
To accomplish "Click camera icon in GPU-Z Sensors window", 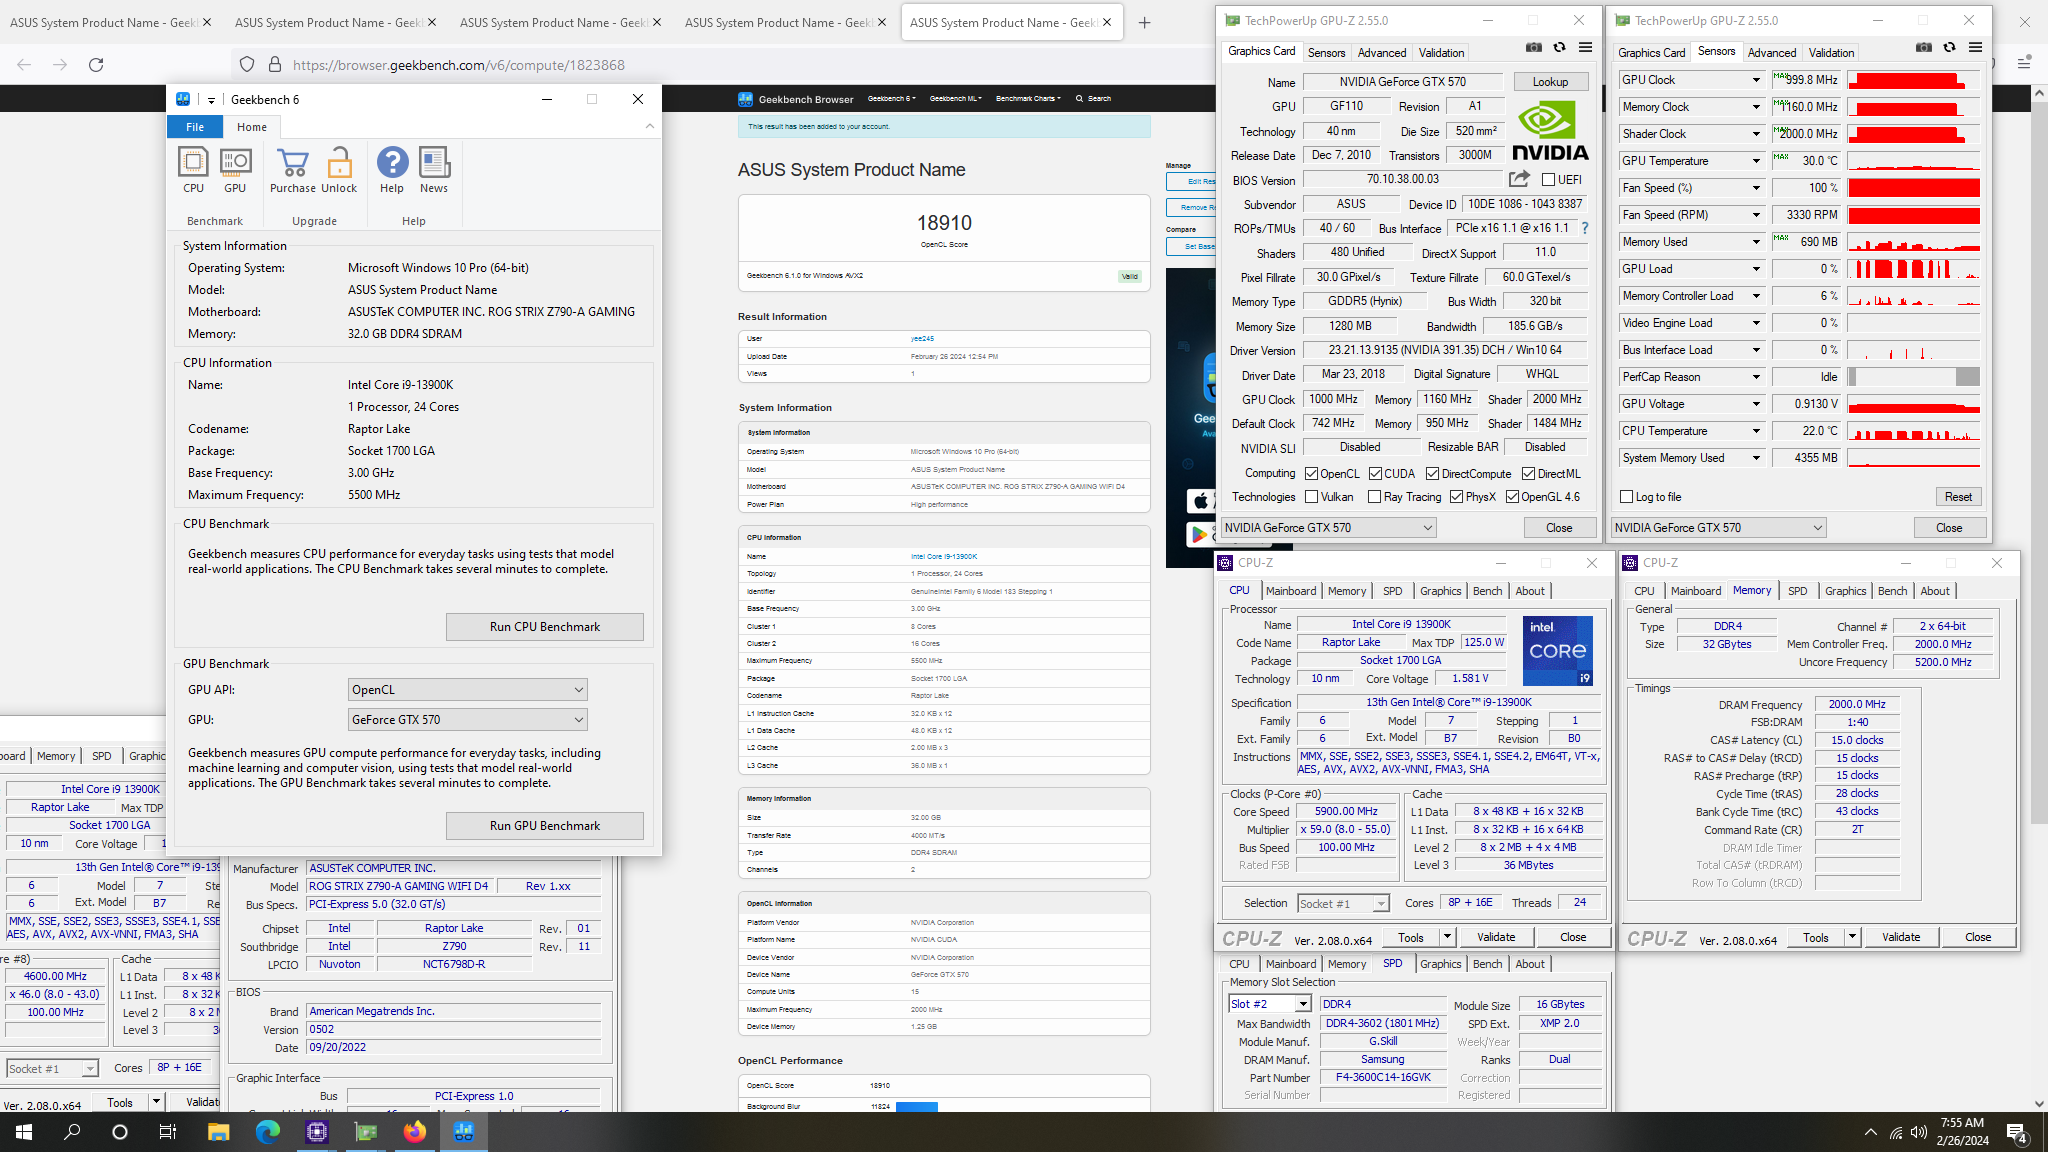I will [1924, 47].
